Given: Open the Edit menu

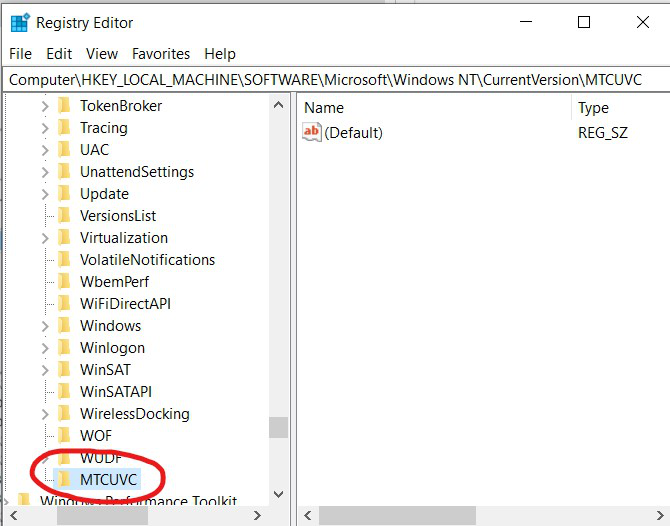Looking at the screenshot, I should (x=59, y=54).
